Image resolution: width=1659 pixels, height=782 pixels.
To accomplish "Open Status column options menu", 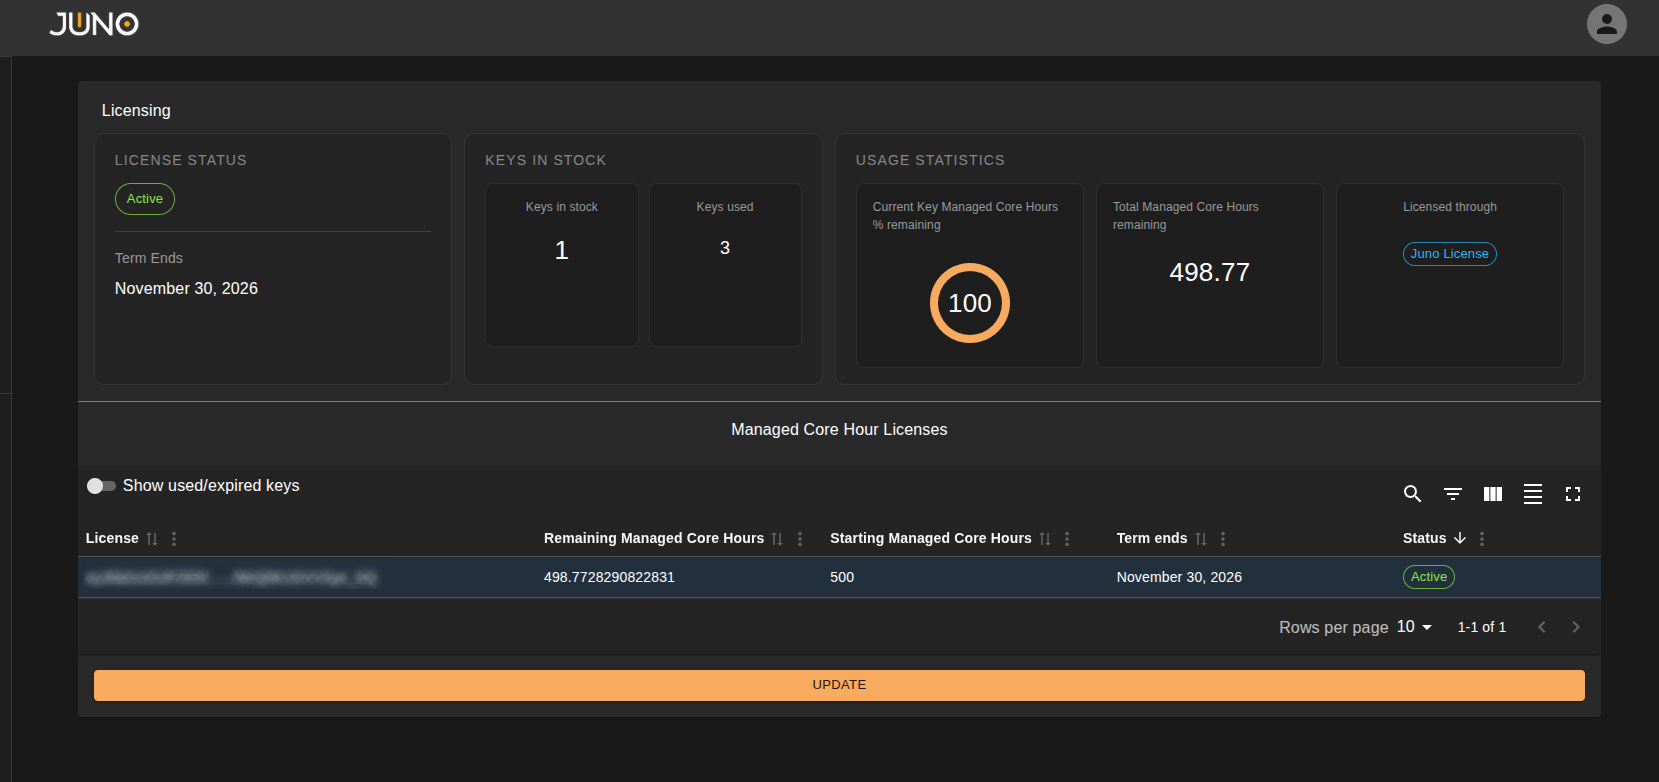I will 1482,539.
